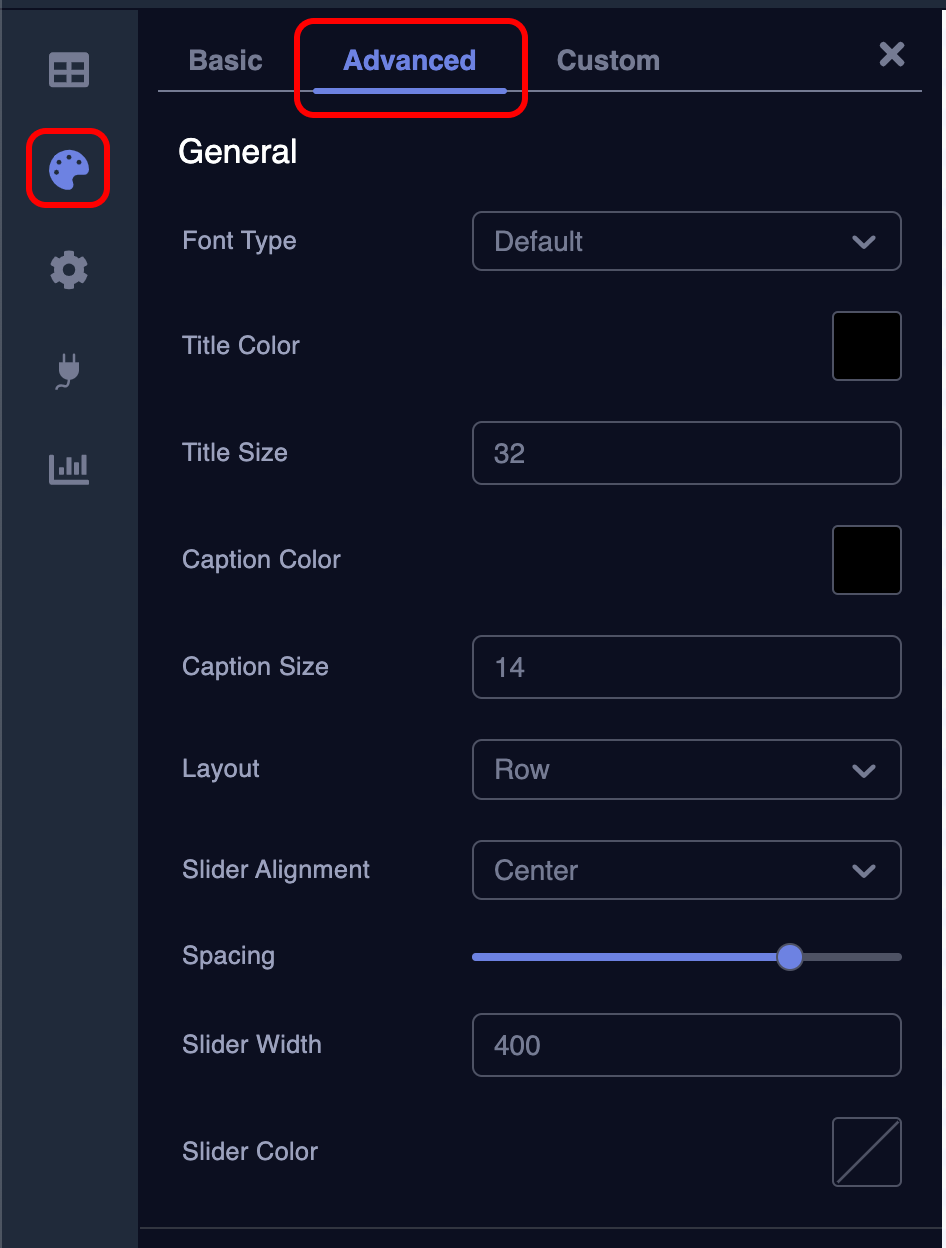Select the palette style icon in sidebar

[68, 168]
